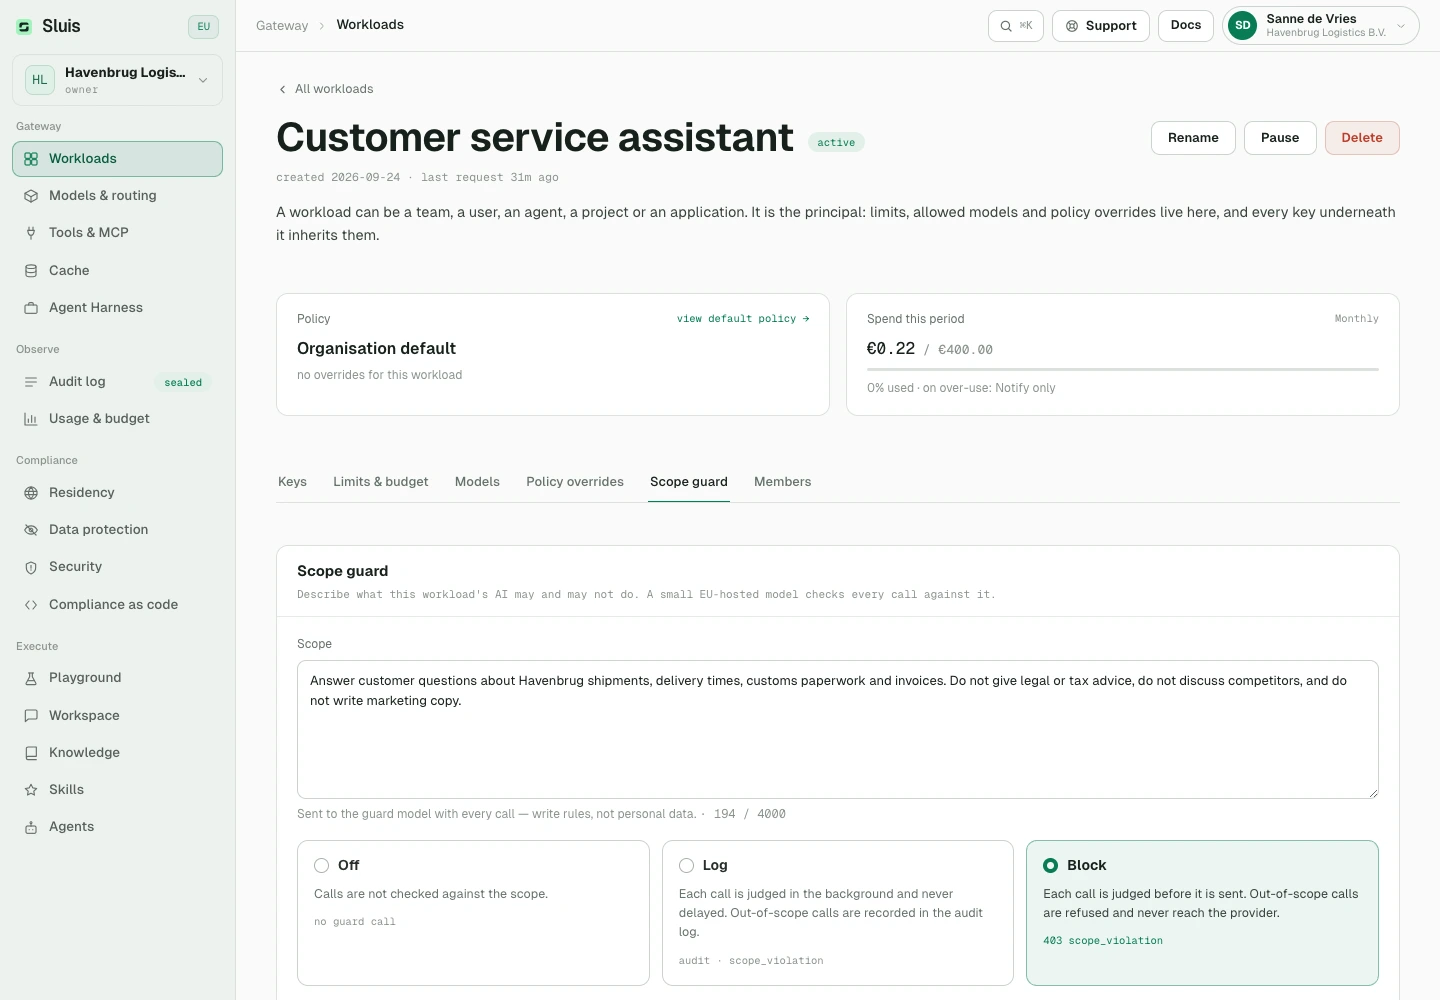
Task: Click the 403 scope_violation label
Action: [x=1103, y=941]
